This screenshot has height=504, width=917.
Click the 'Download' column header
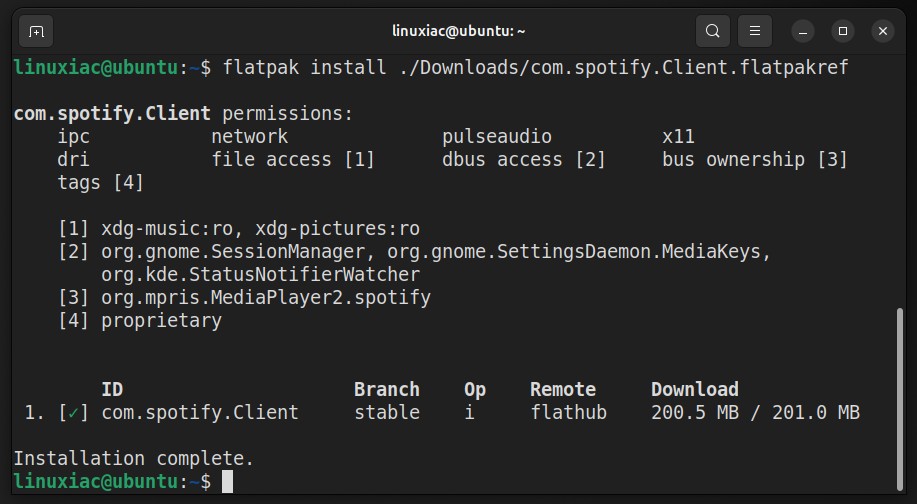click(695, 389)
